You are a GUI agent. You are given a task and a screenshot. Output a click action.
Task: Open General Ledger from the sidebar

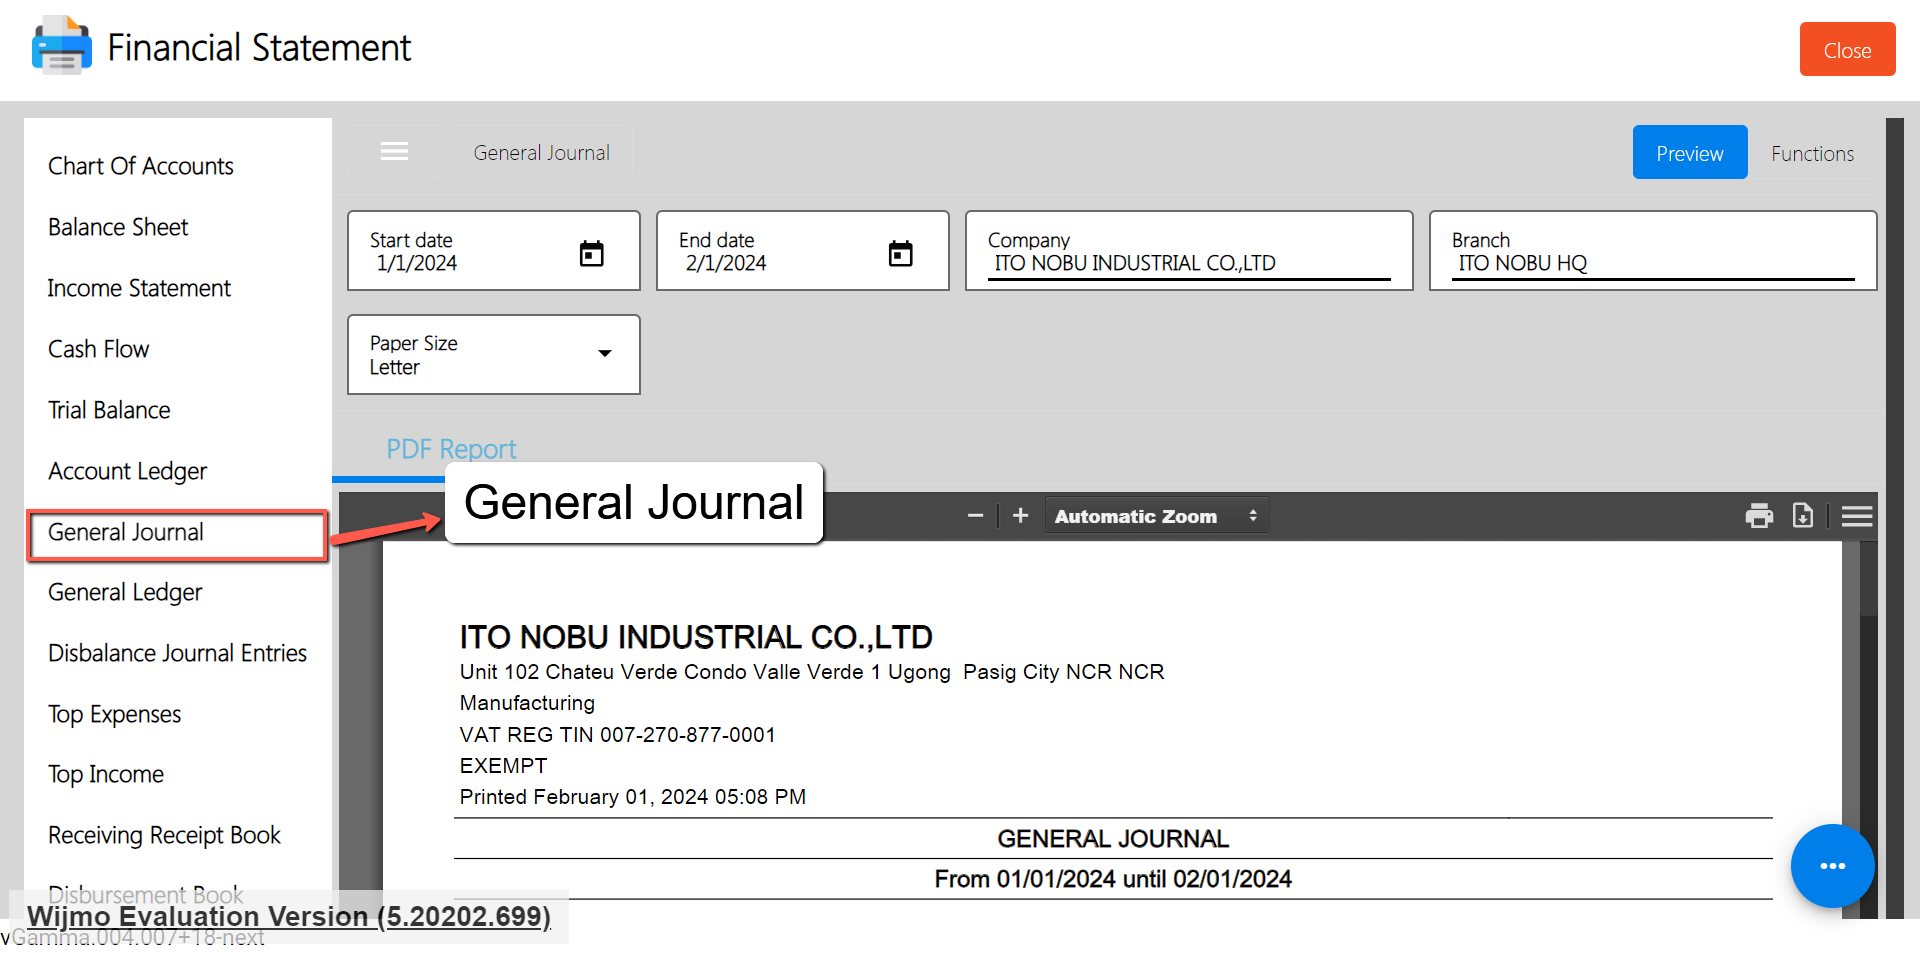[x=125, y=592]
